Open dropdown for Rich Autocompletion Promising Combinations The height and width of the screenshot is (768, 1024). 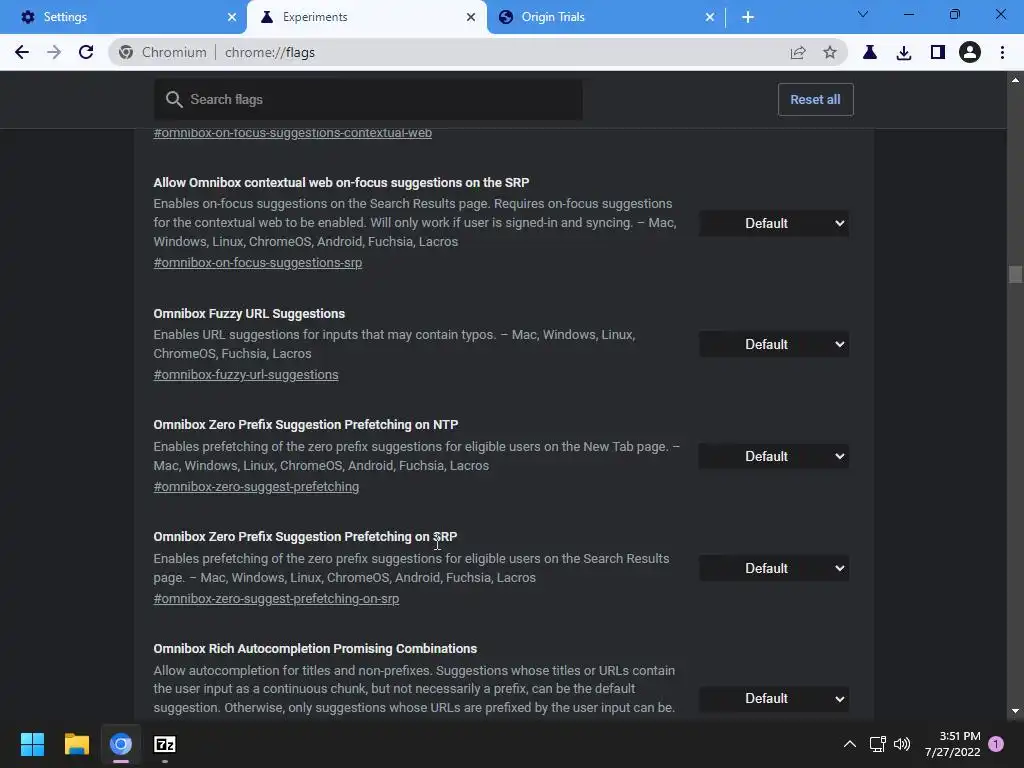tap(774, 699)
